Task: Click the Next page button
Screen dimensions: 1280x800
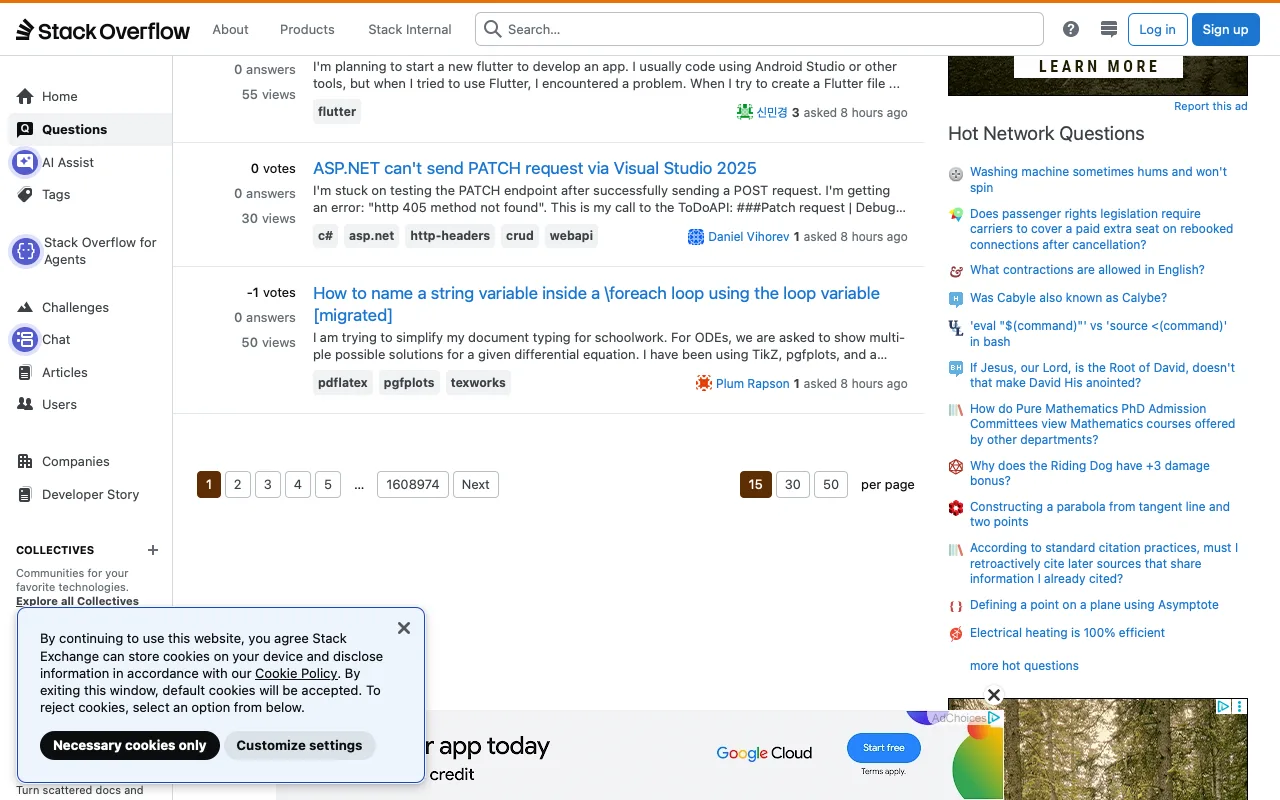Action: coord(476,484)
